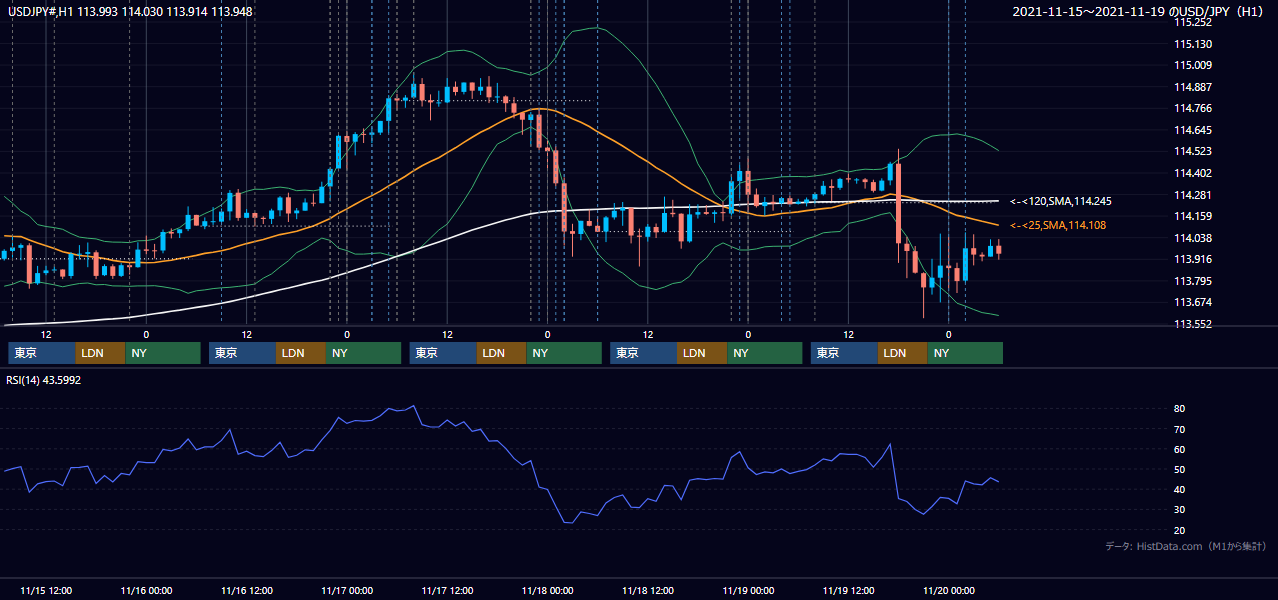The width and height of the screenshot is (1278, 600).
Task: Select the 25 SMA 114.108 label
Action: [1058, 225]
